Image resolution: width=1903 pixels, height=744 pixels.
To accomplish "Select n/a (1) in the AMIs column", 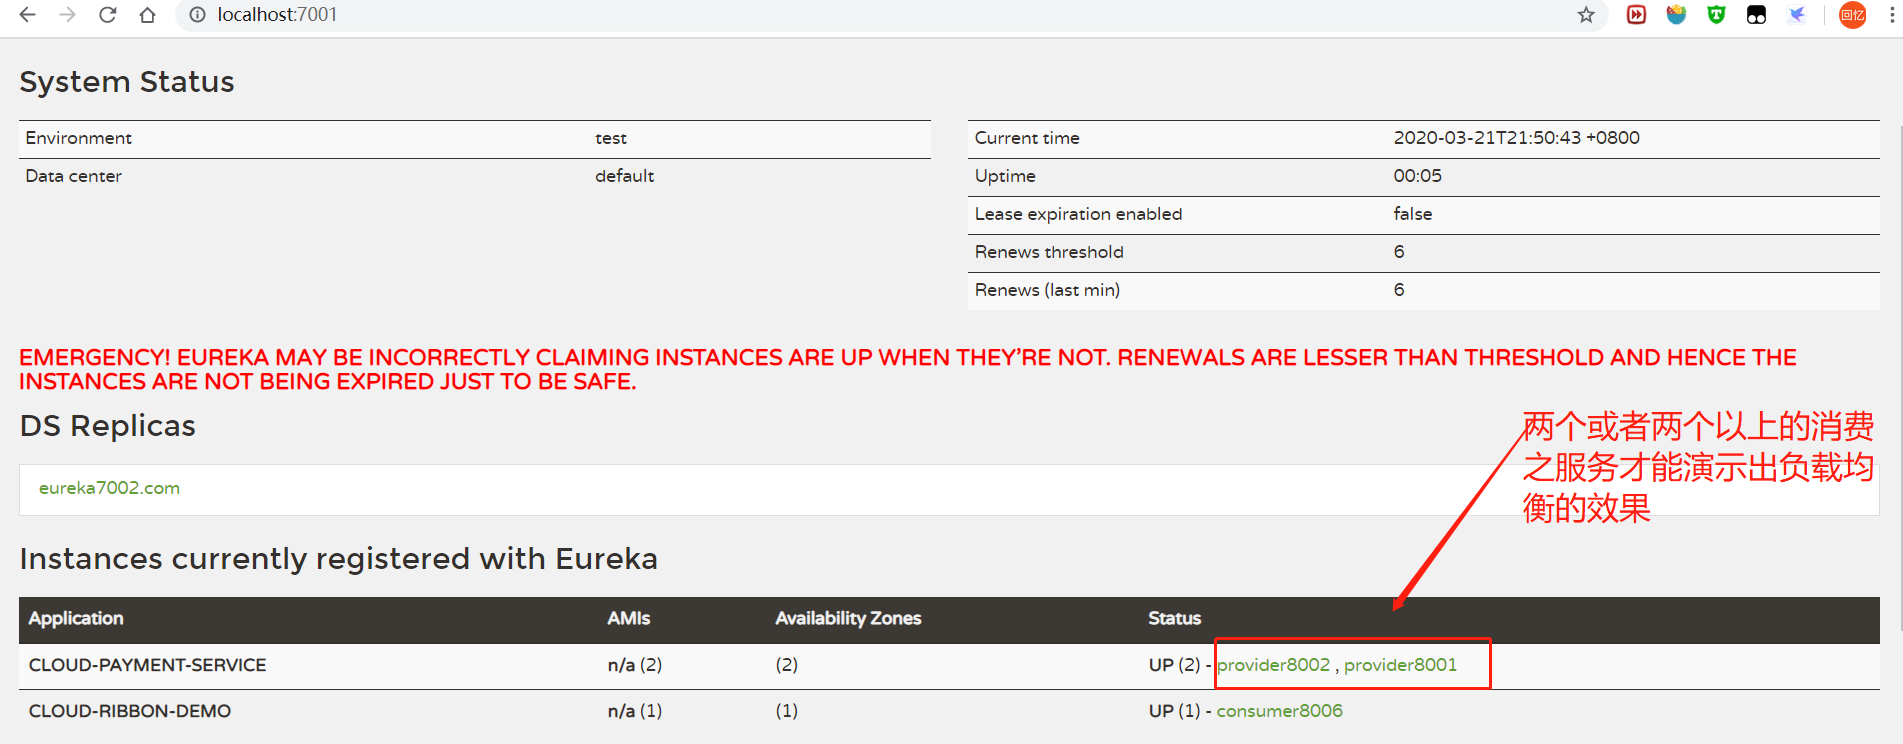I will pos(635,711).
